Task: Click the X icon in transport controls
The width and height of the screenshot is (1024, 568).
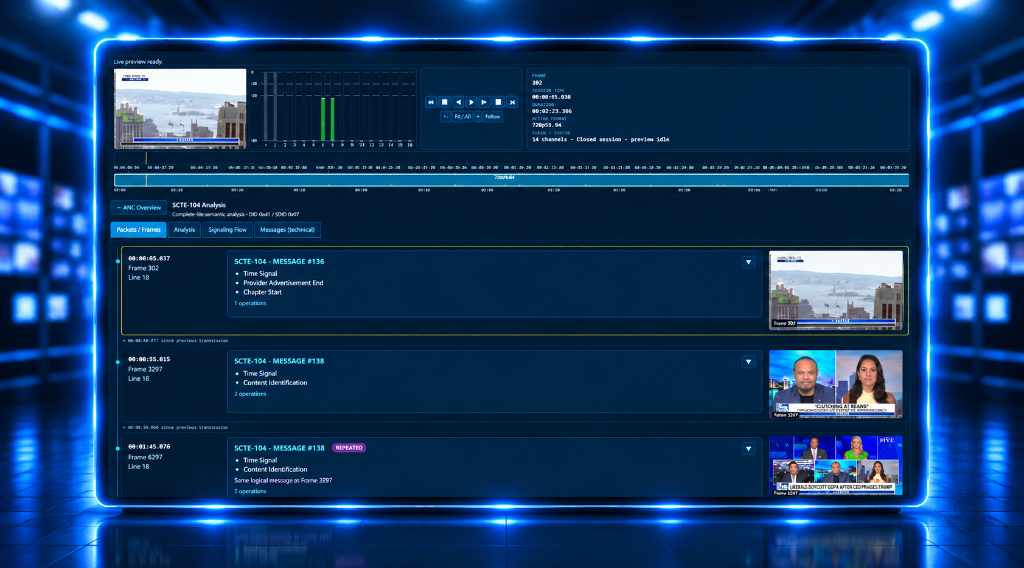Action: 512,102
